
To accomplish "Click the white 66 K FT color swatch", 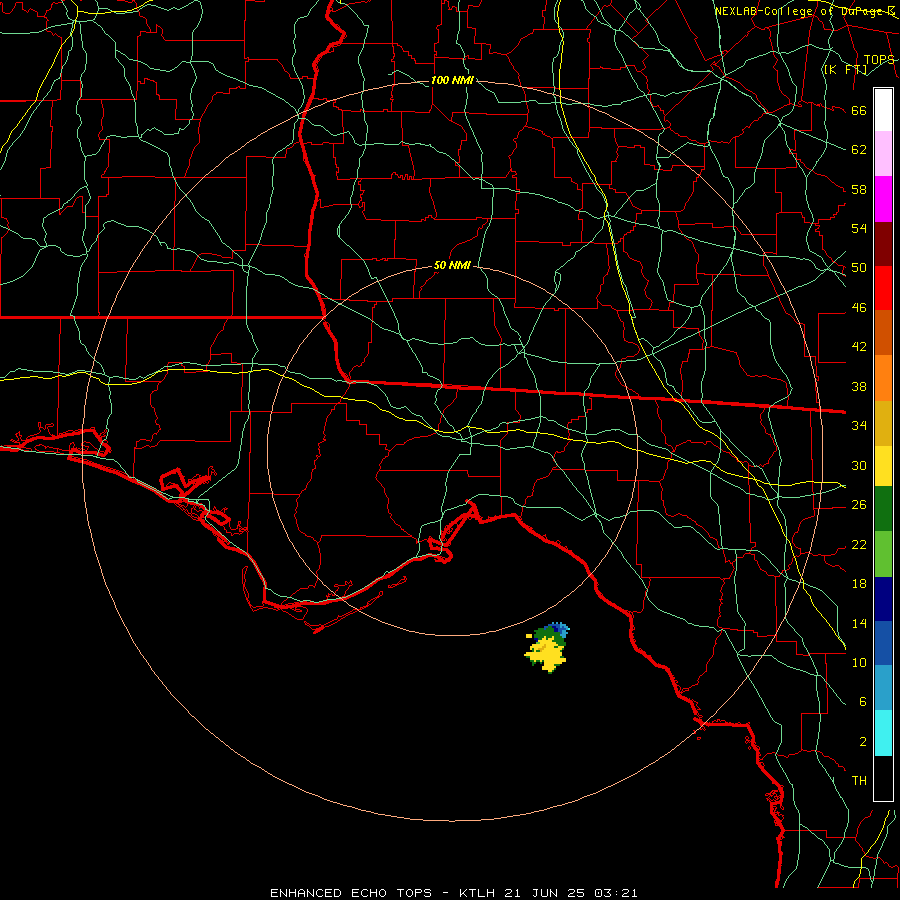I will click(x=883, y=110).
